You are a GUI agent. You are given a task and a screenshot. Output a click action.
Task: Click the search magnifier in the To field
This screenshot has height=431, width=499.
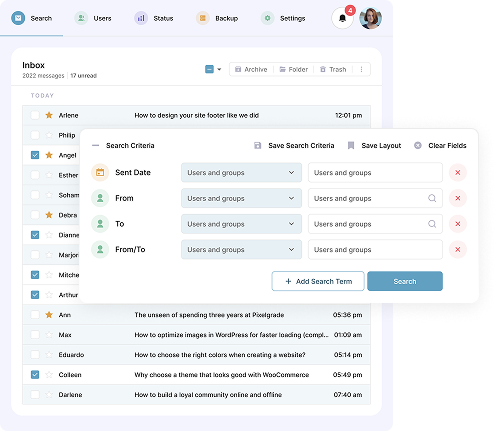point(432,224)
